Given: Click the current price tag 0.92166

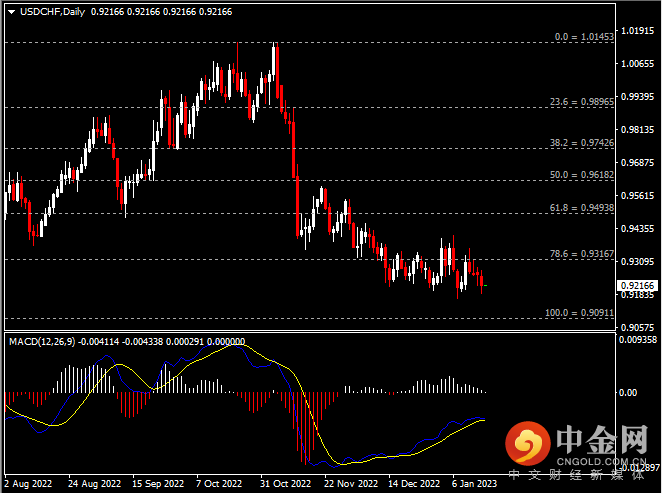Looking at the screenshot, I should tap(637, 284).
